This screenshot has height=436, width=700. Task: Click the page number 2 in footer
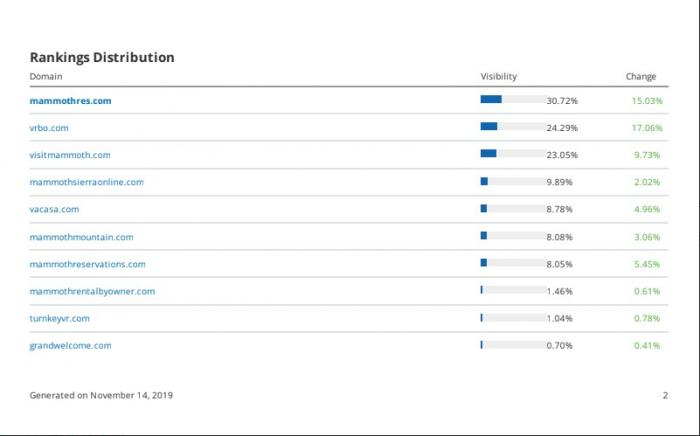pyautogui.click(x=665, y=395)
